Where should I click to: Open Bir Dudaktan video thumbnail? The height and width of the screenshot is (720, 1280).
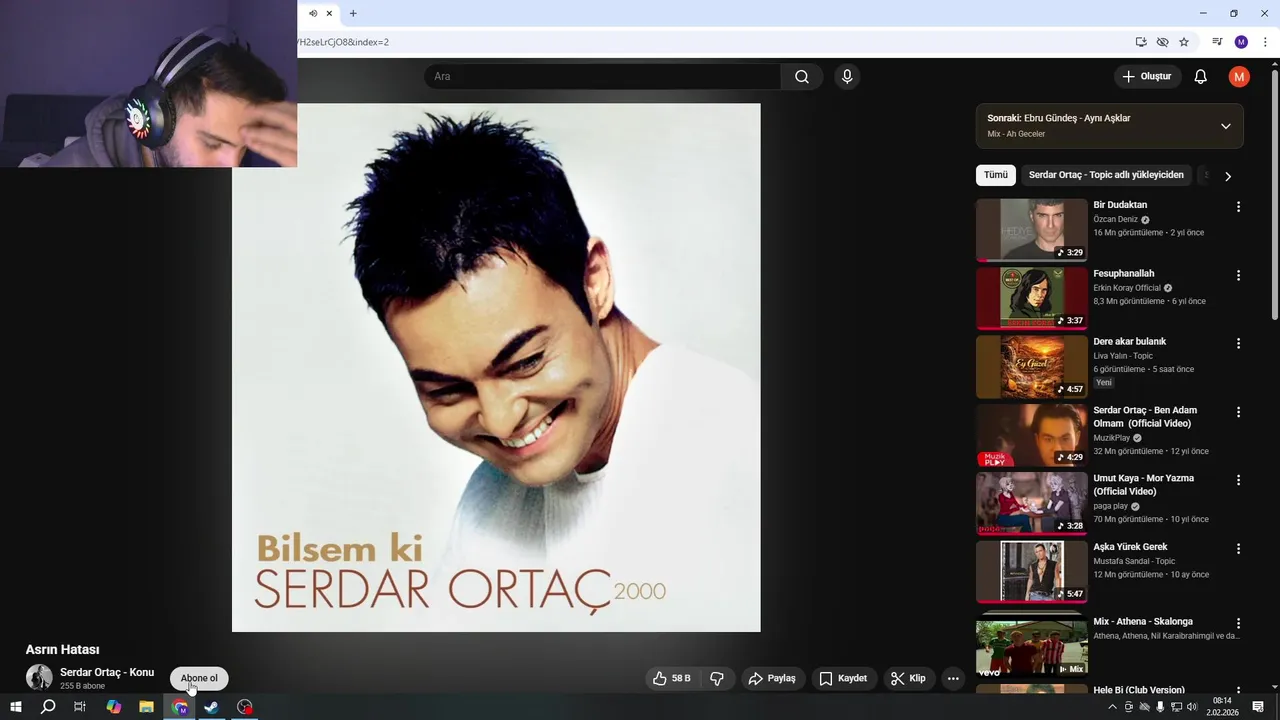pos(1032,230)
